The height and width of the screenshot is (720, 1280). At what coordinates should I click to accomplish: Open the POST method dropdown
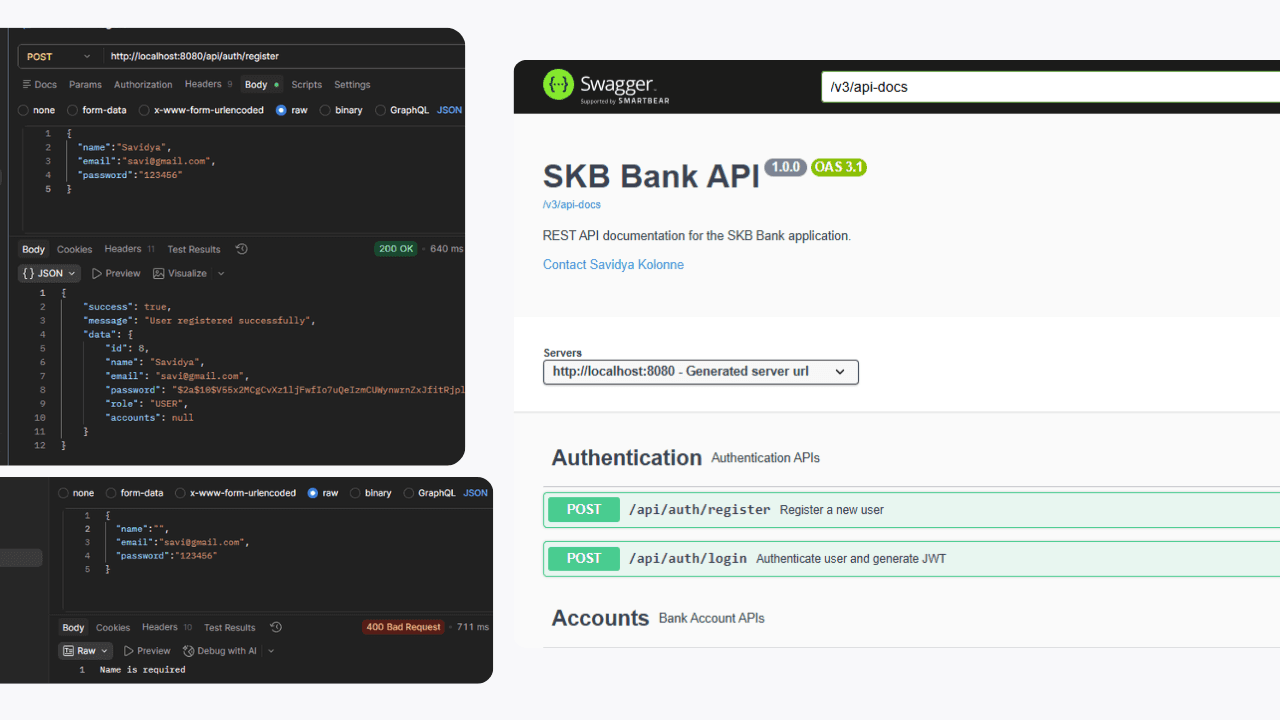(x=59, y=57)
